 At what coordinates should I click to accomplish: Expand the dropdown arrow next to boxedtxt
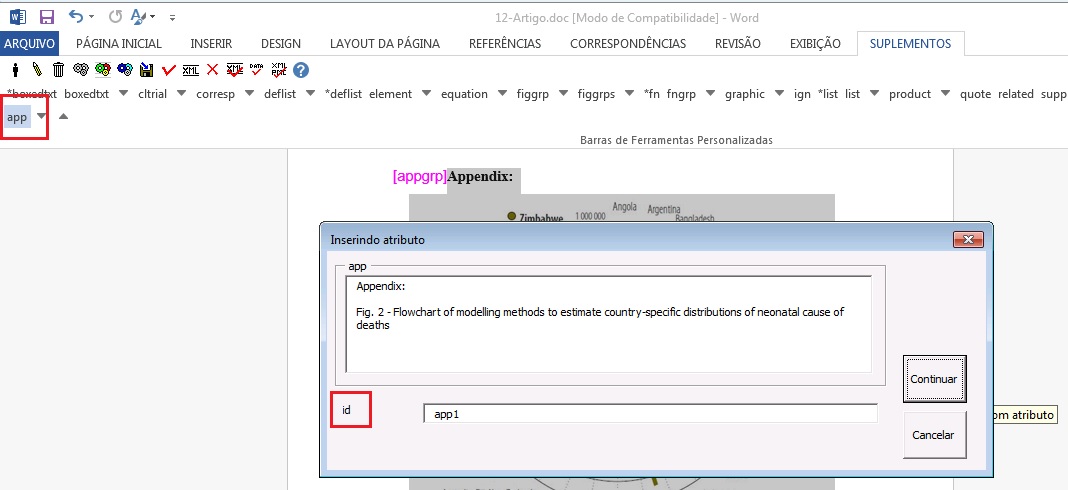coord(124,94)
